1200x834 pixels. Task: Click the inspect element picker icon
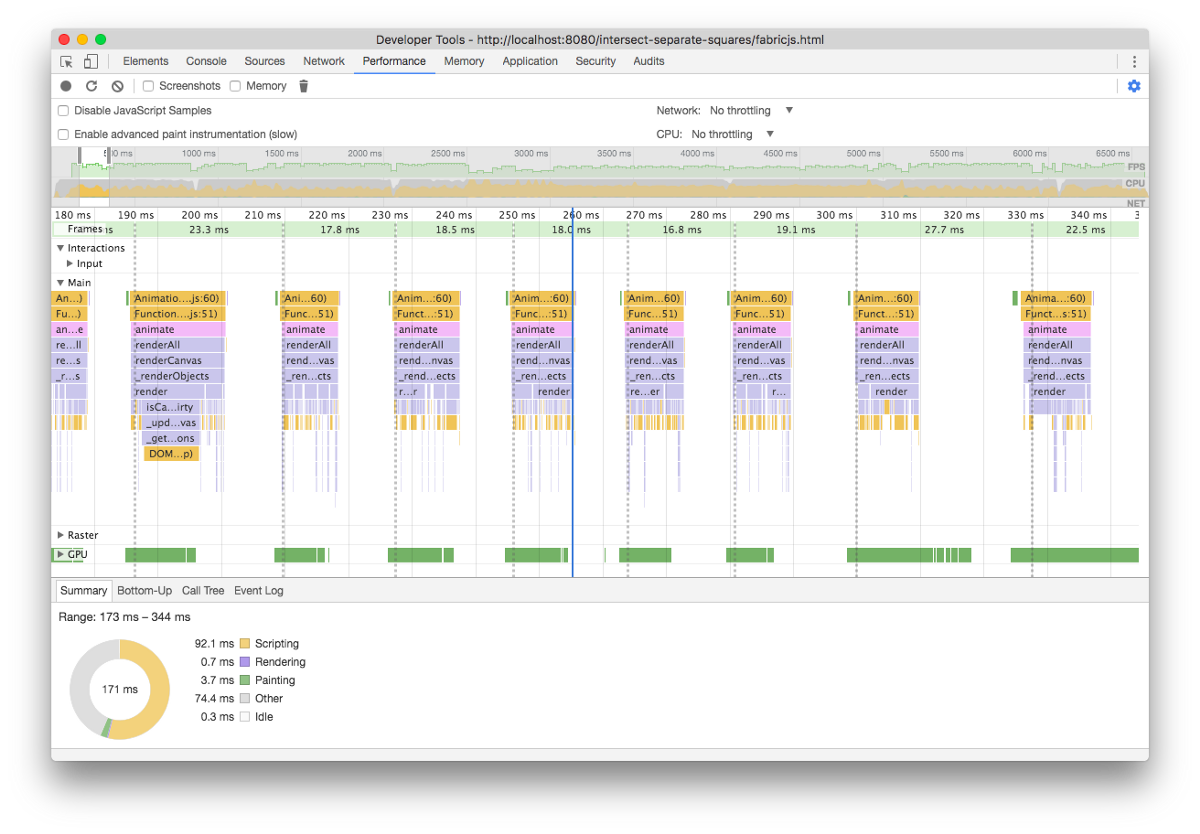pyautogui.click(x=67, y=61)
